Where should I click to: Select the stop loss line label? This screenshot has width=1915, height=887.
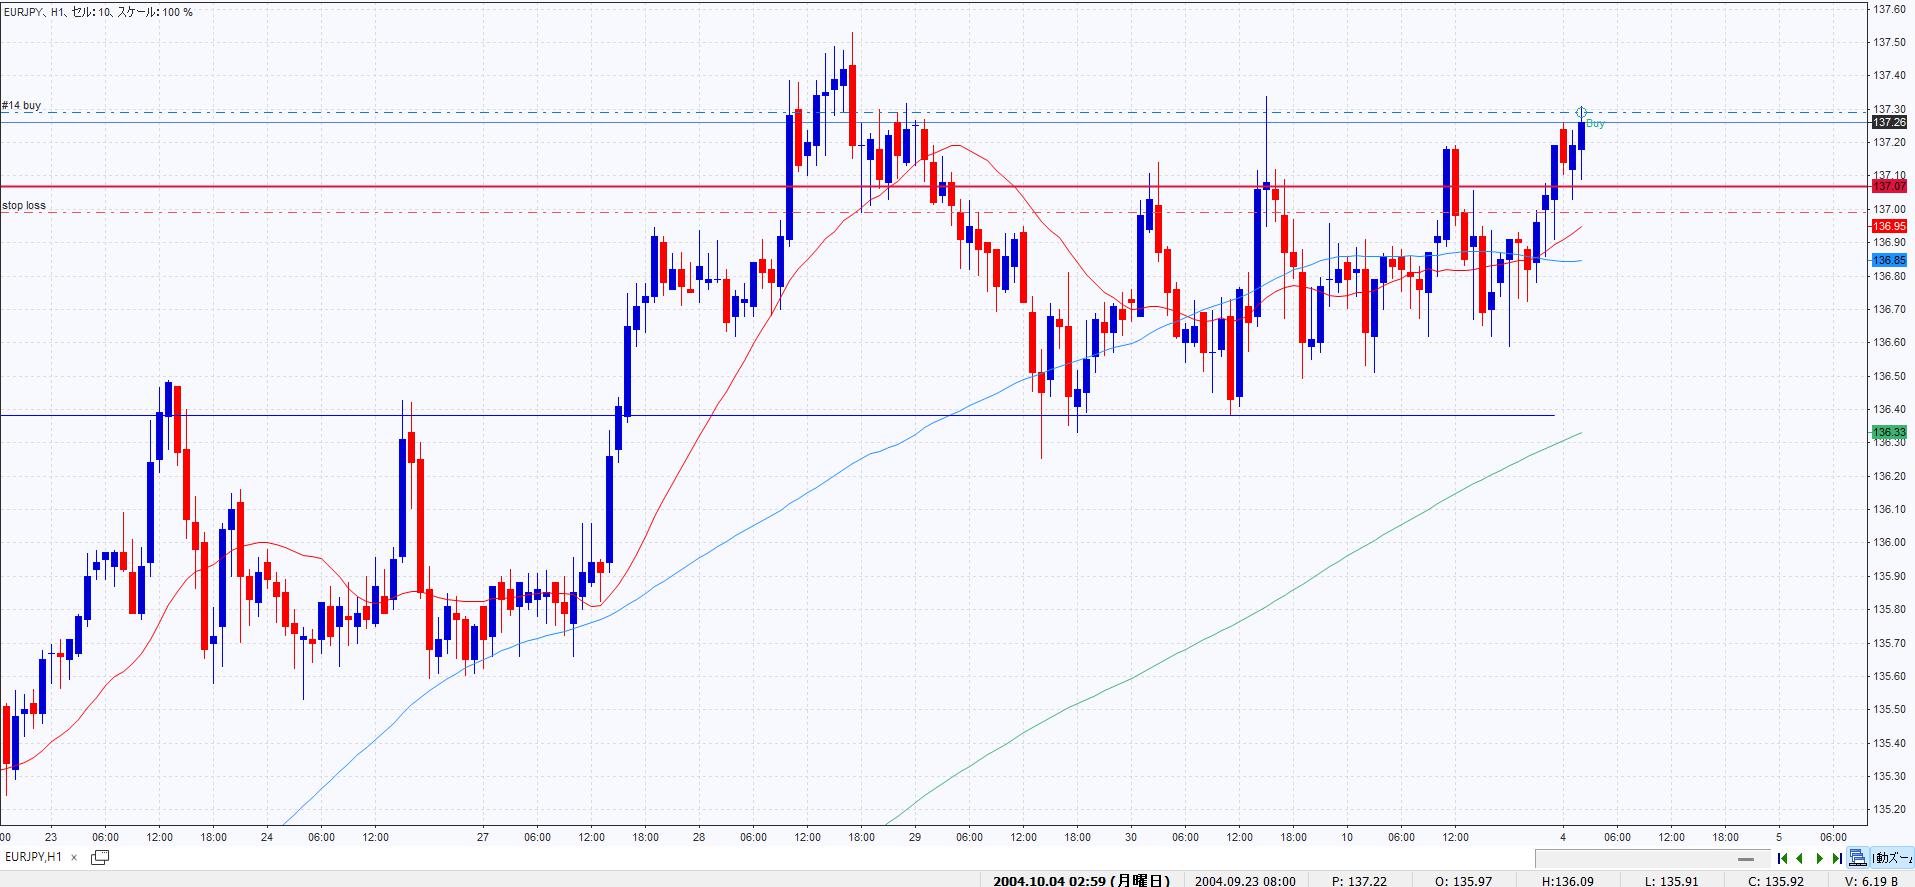click(24, 205)
